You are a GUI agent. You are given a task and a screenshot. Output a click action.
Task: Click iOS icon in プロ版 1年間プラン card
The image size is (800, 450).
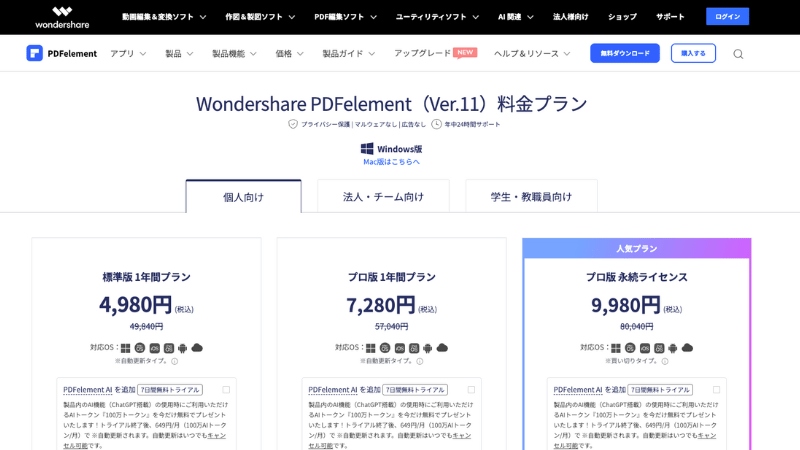(399, 348)
